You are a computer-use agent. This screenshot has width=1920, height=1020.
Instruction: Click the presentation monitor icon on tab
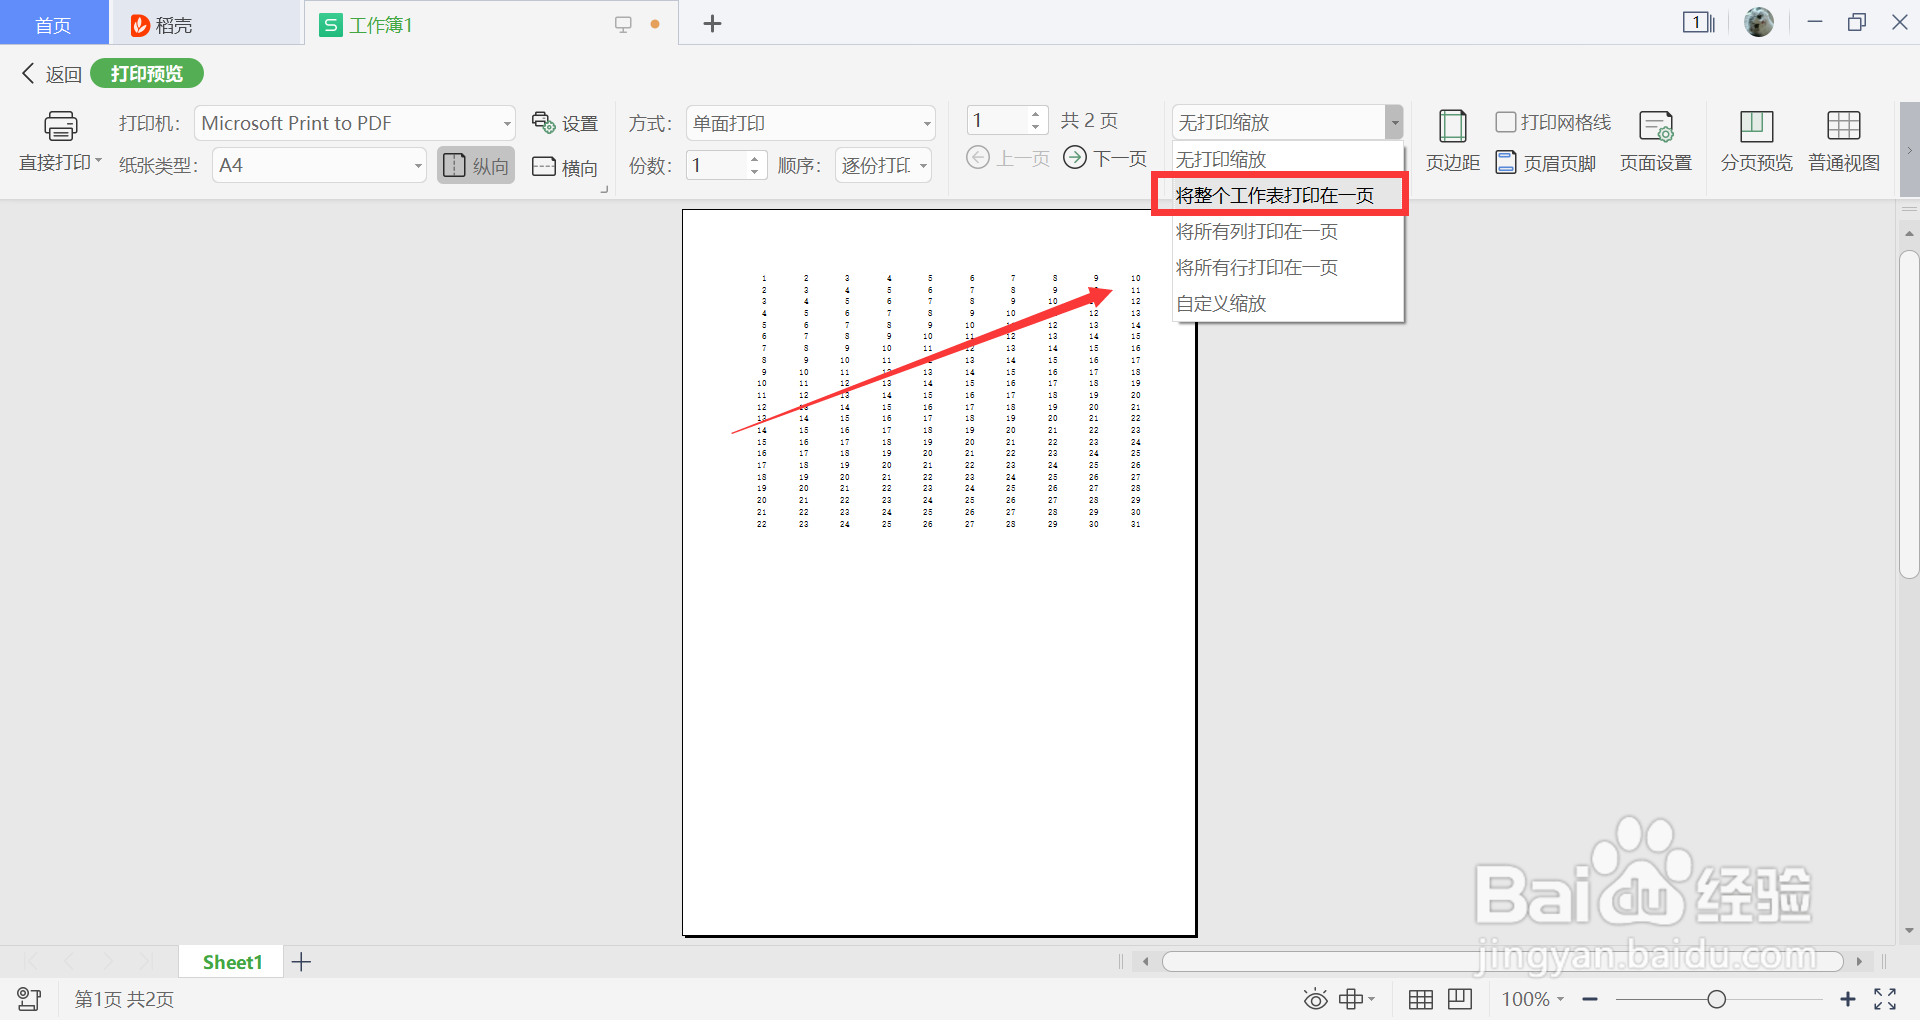(623, 24)
